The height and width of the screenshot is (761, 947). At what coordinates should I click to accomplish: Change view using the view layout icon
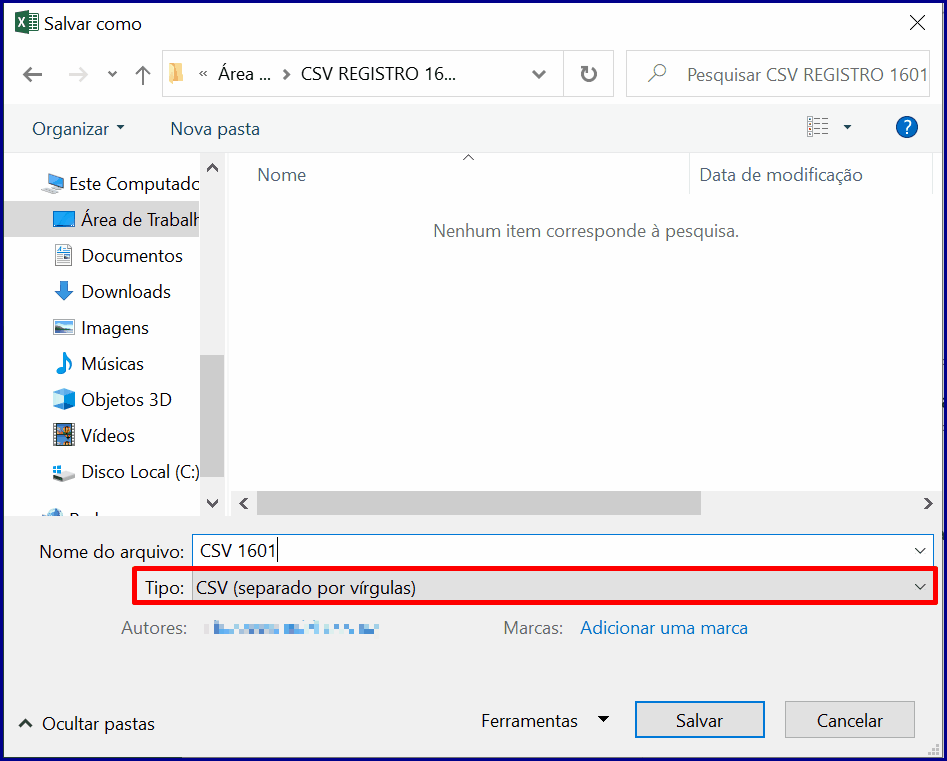(x=818, y=127)
